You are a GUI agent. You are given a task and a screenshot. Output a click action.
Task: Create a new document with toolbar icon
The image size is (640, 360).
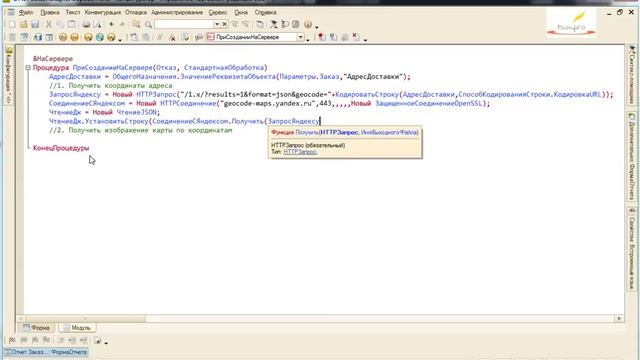(x=12, y=24)
